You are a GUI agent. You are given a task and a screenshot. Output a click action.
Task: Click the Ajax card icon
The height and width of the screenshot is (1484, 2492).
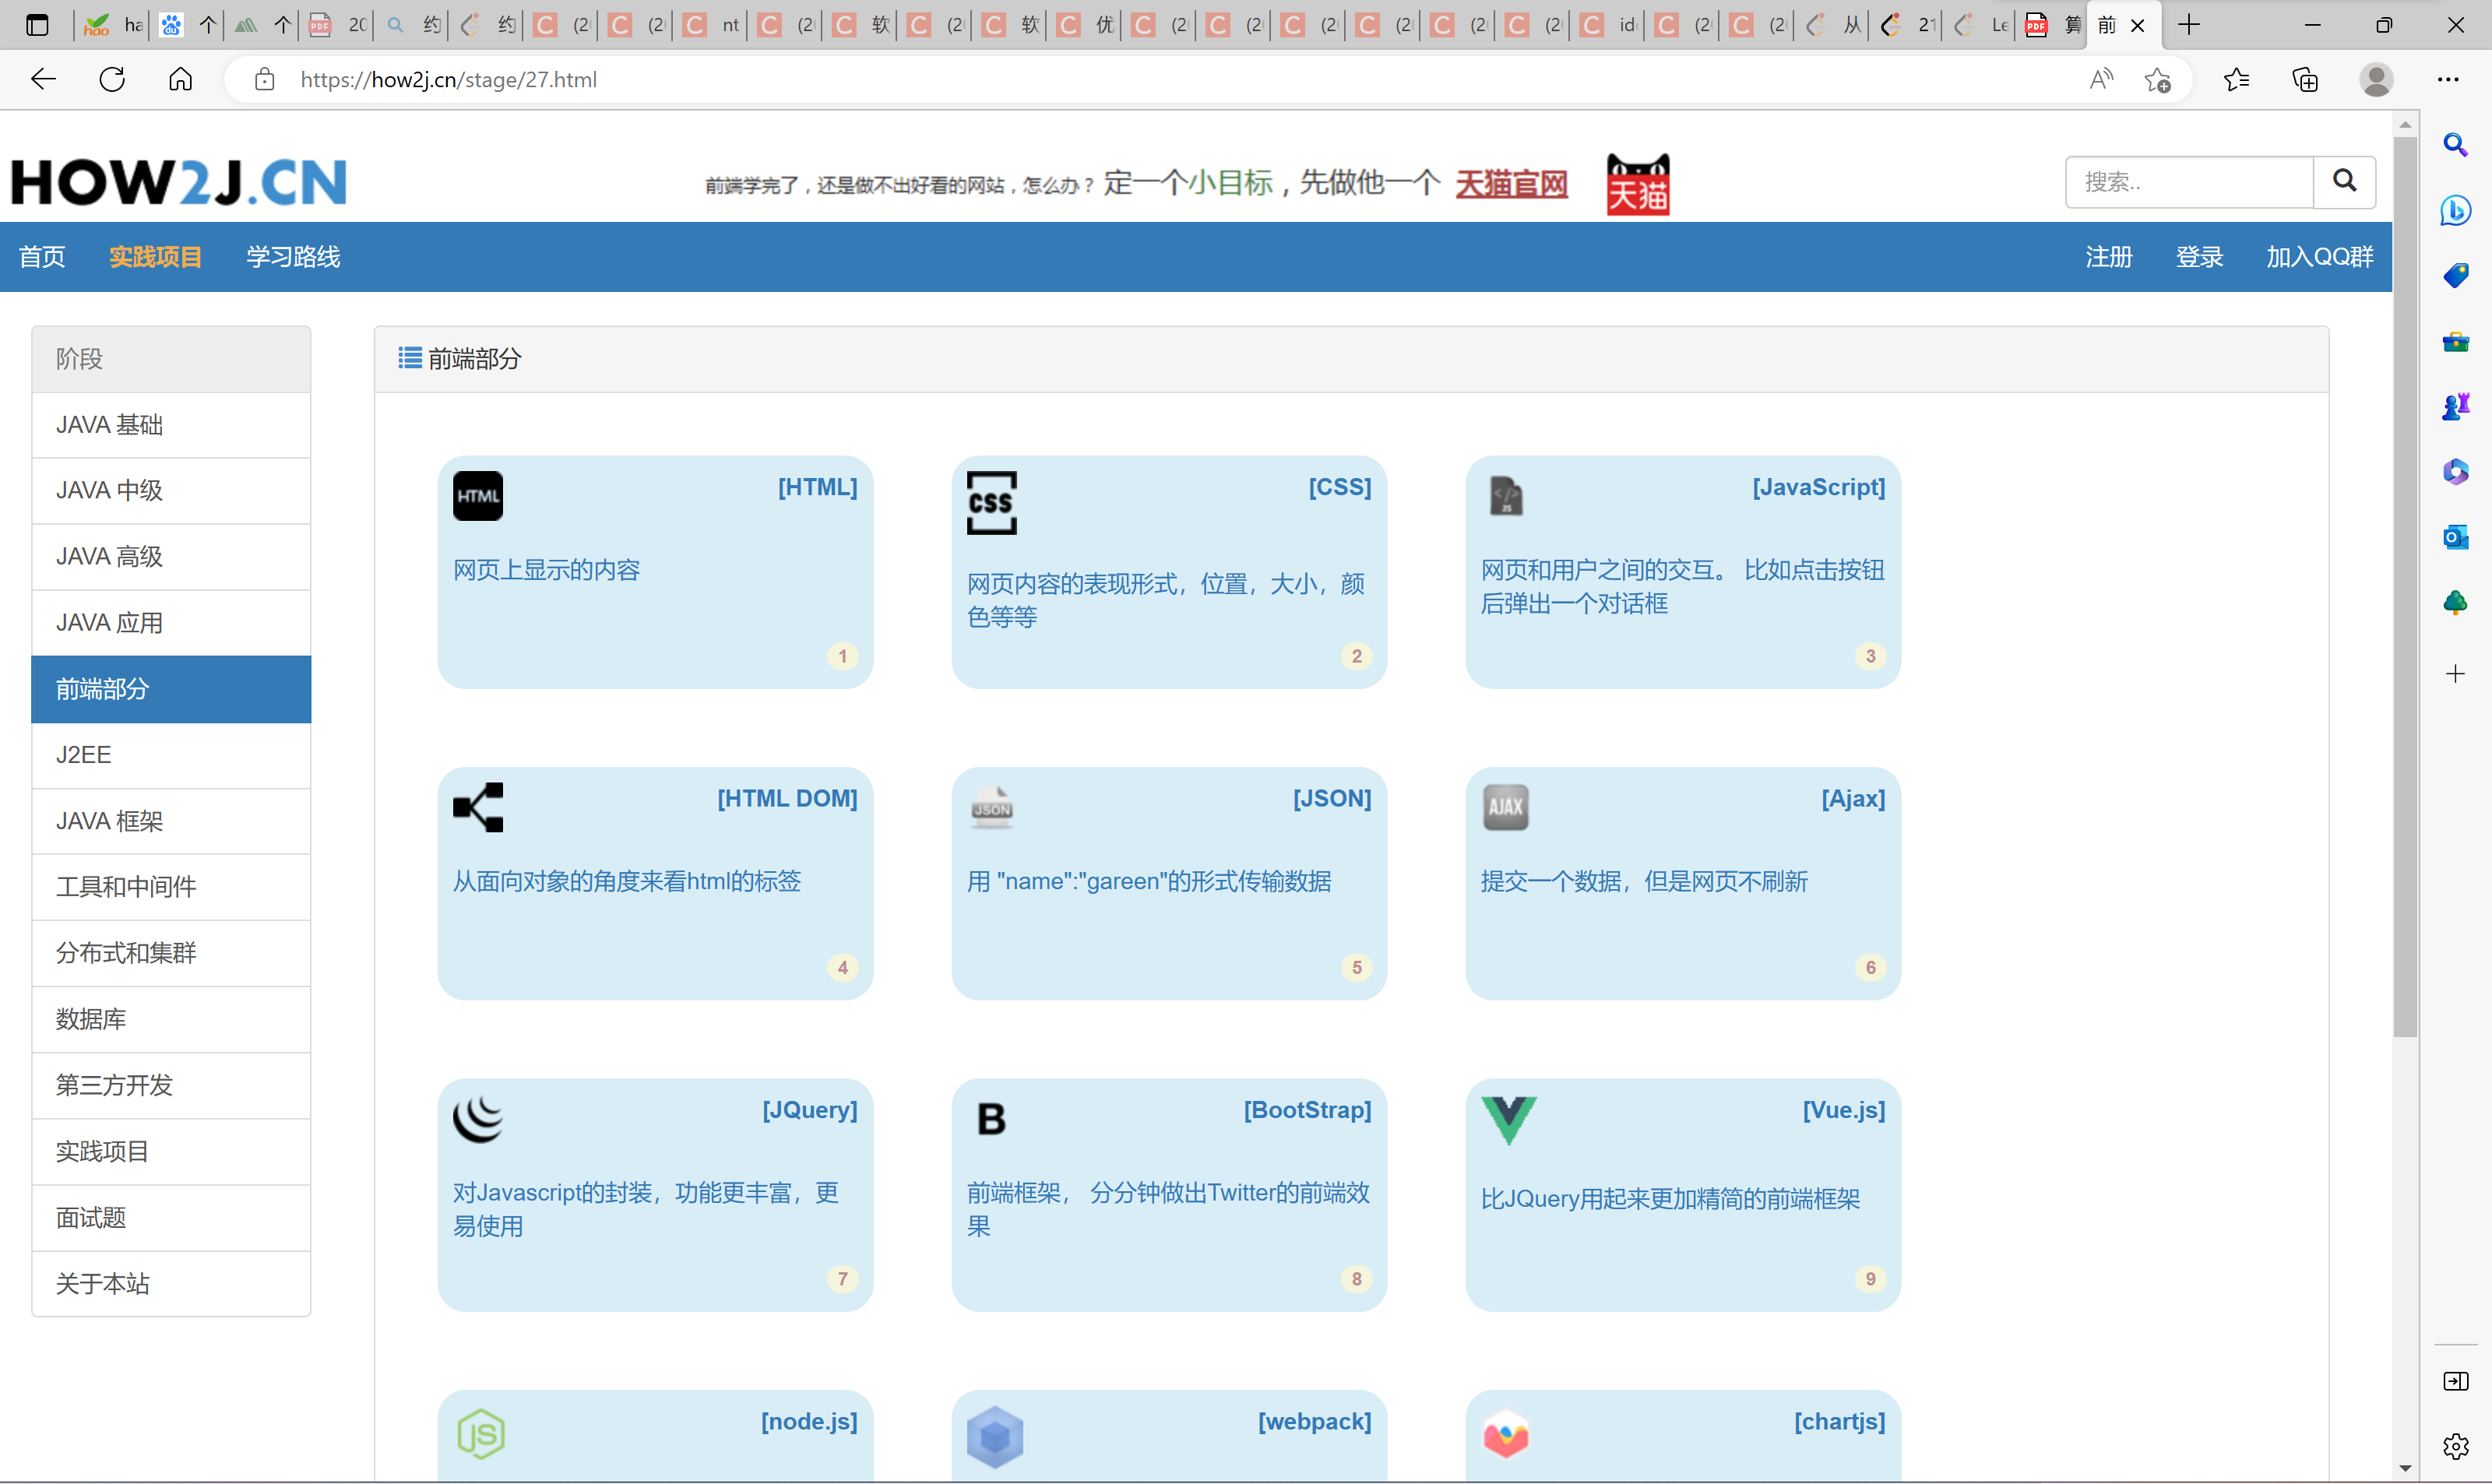[1505, 807]
